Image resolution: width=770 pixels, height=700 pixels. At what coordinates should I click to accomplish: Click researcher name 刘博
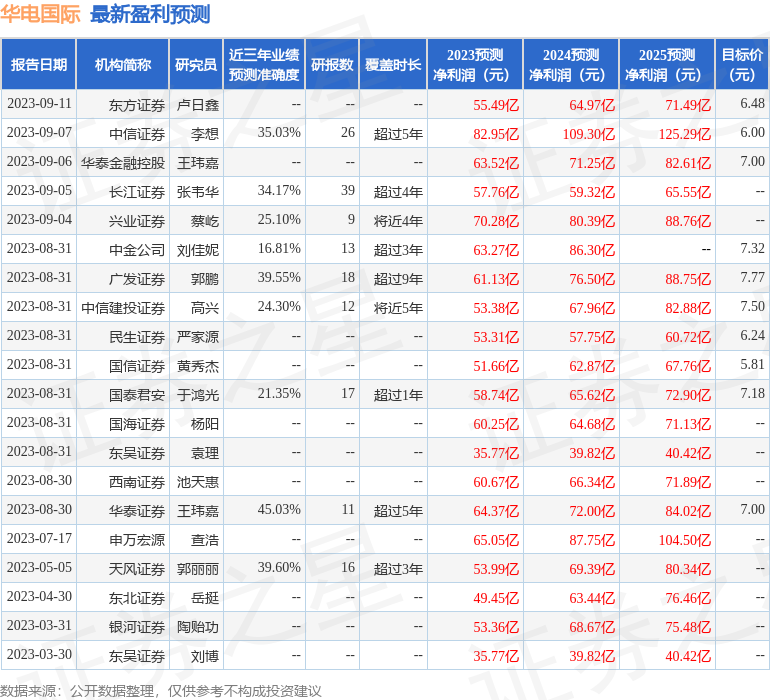[x=205, y=656]
